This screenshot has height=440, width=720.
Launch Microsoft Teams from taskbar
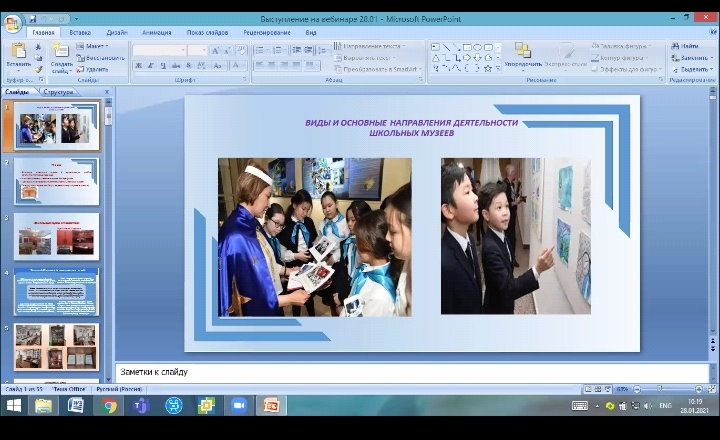(x=141, y=405)
